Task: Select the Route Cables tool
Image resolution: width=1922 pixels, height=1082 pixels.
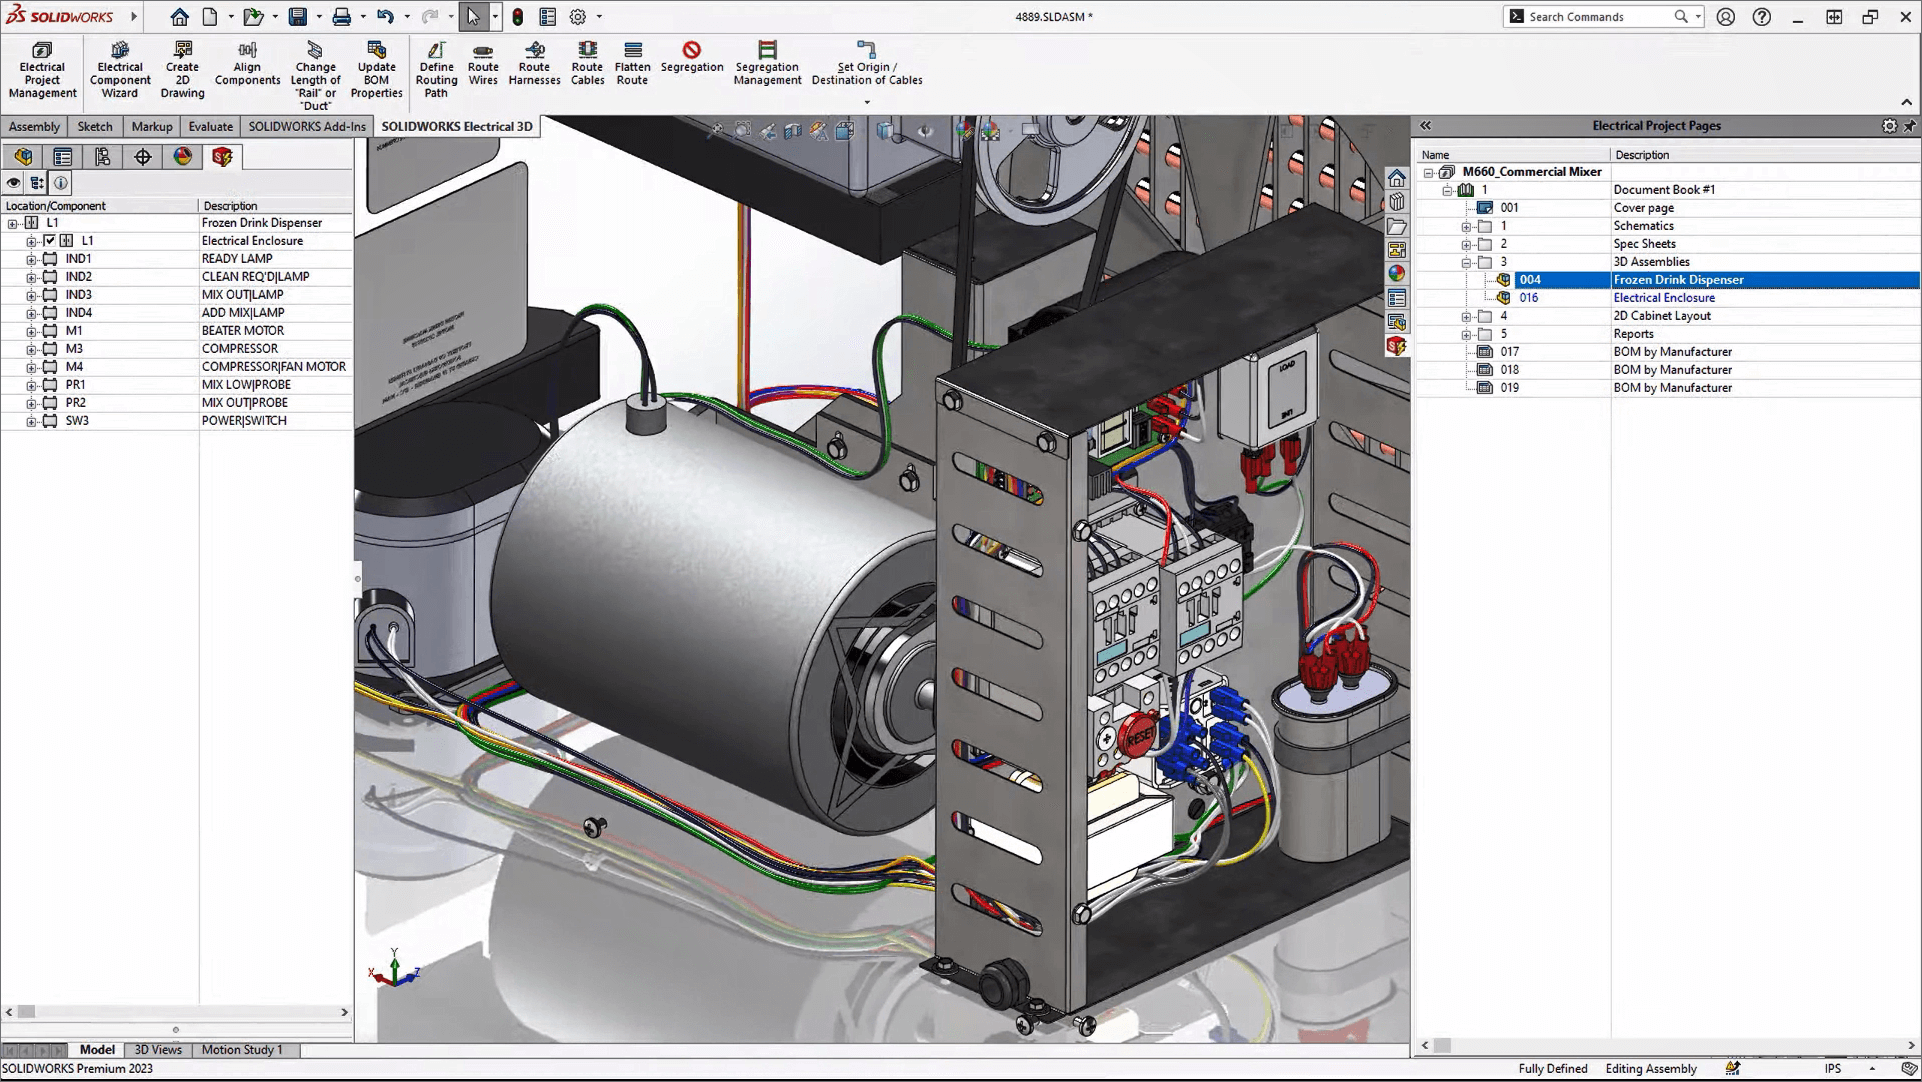Action: 587,64
